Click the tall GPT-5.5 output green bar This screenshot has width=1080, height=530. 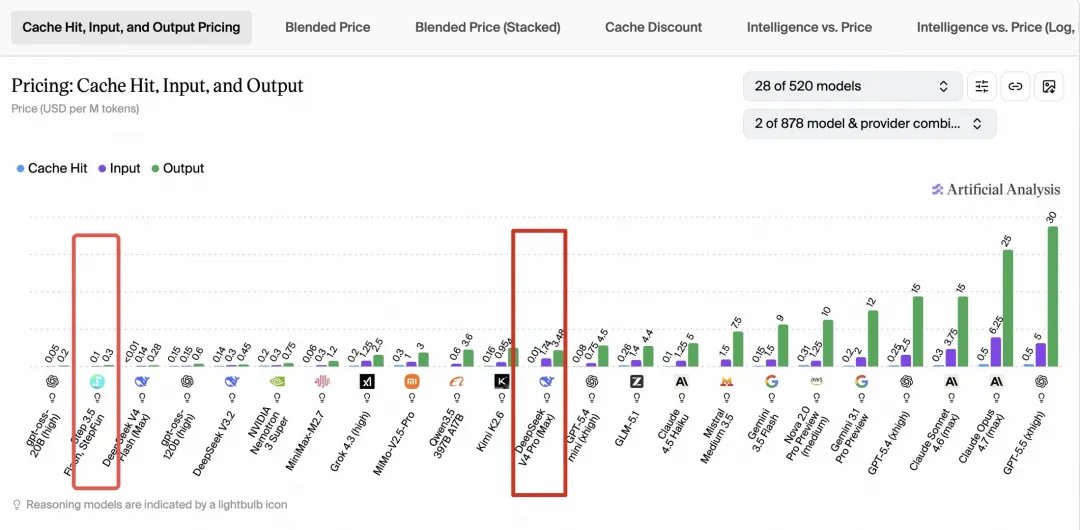pos(1052,296)
